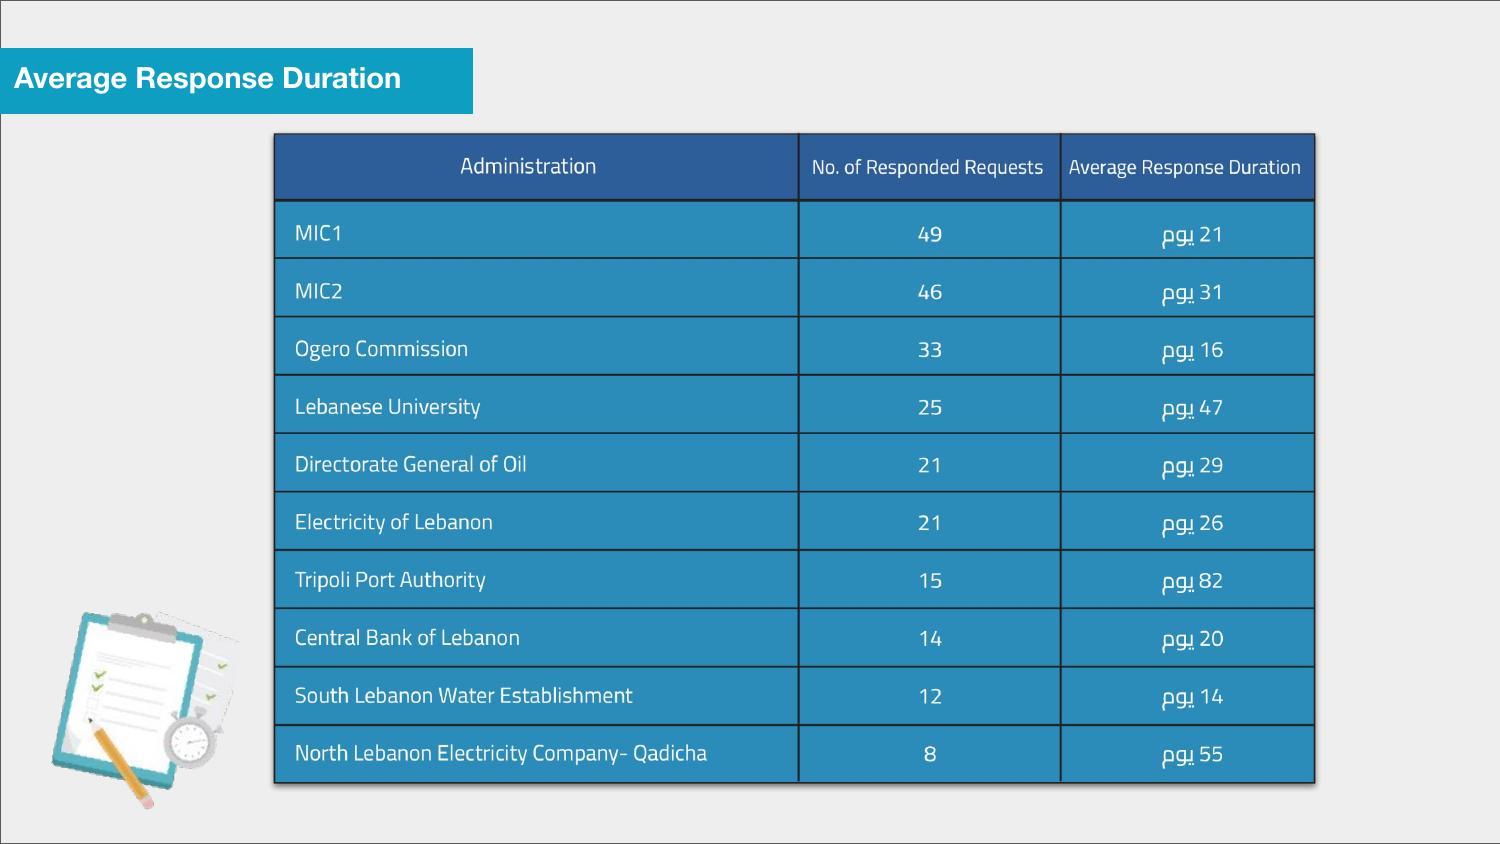Click the 21 days duration for MIC1
The image size is (1500, 844).
click(x=1192, y=235)
